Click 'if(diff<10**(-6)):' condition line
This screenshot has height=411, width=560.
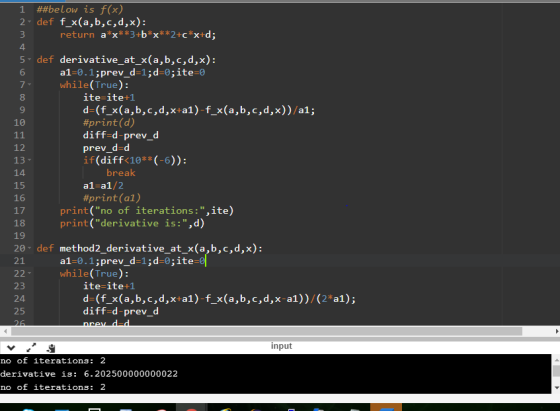click(x=135, y=160)
